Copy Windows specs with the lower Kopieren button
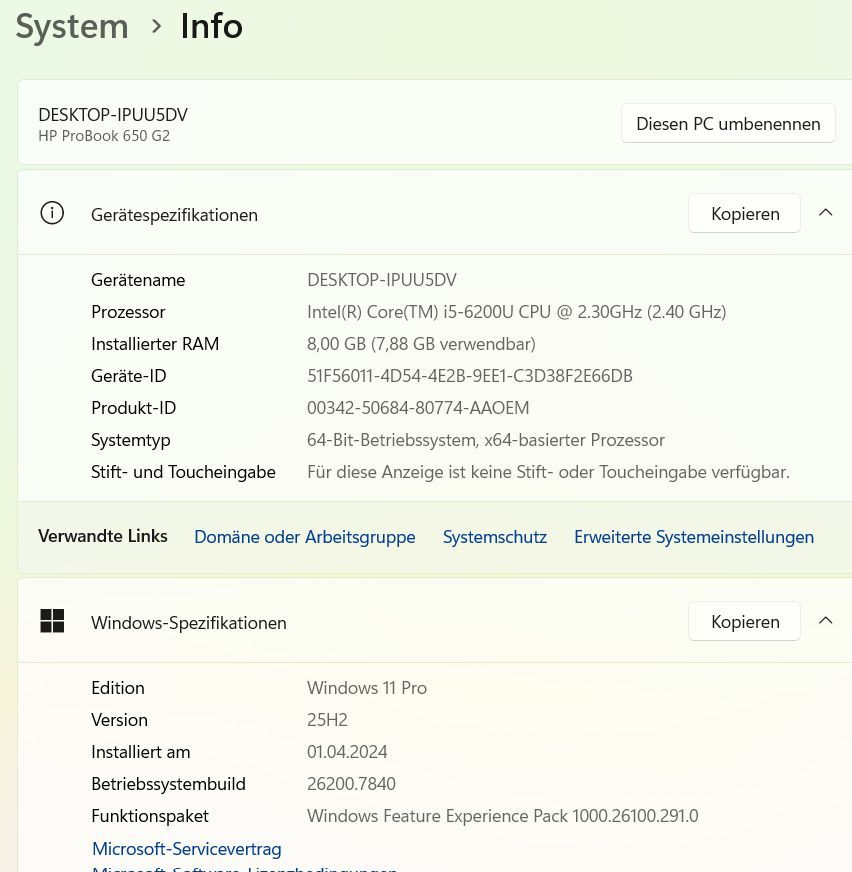The image size is (852, 872). click(x=744, y=621)
